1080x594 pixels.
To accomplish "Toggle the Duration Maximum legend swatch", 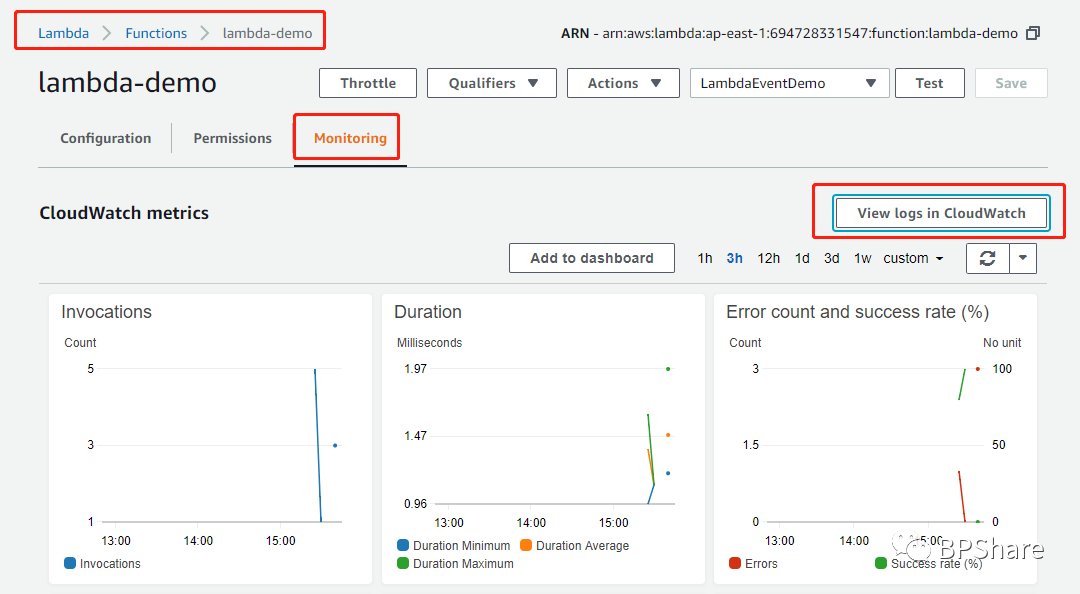I will (x=403, y=563).
